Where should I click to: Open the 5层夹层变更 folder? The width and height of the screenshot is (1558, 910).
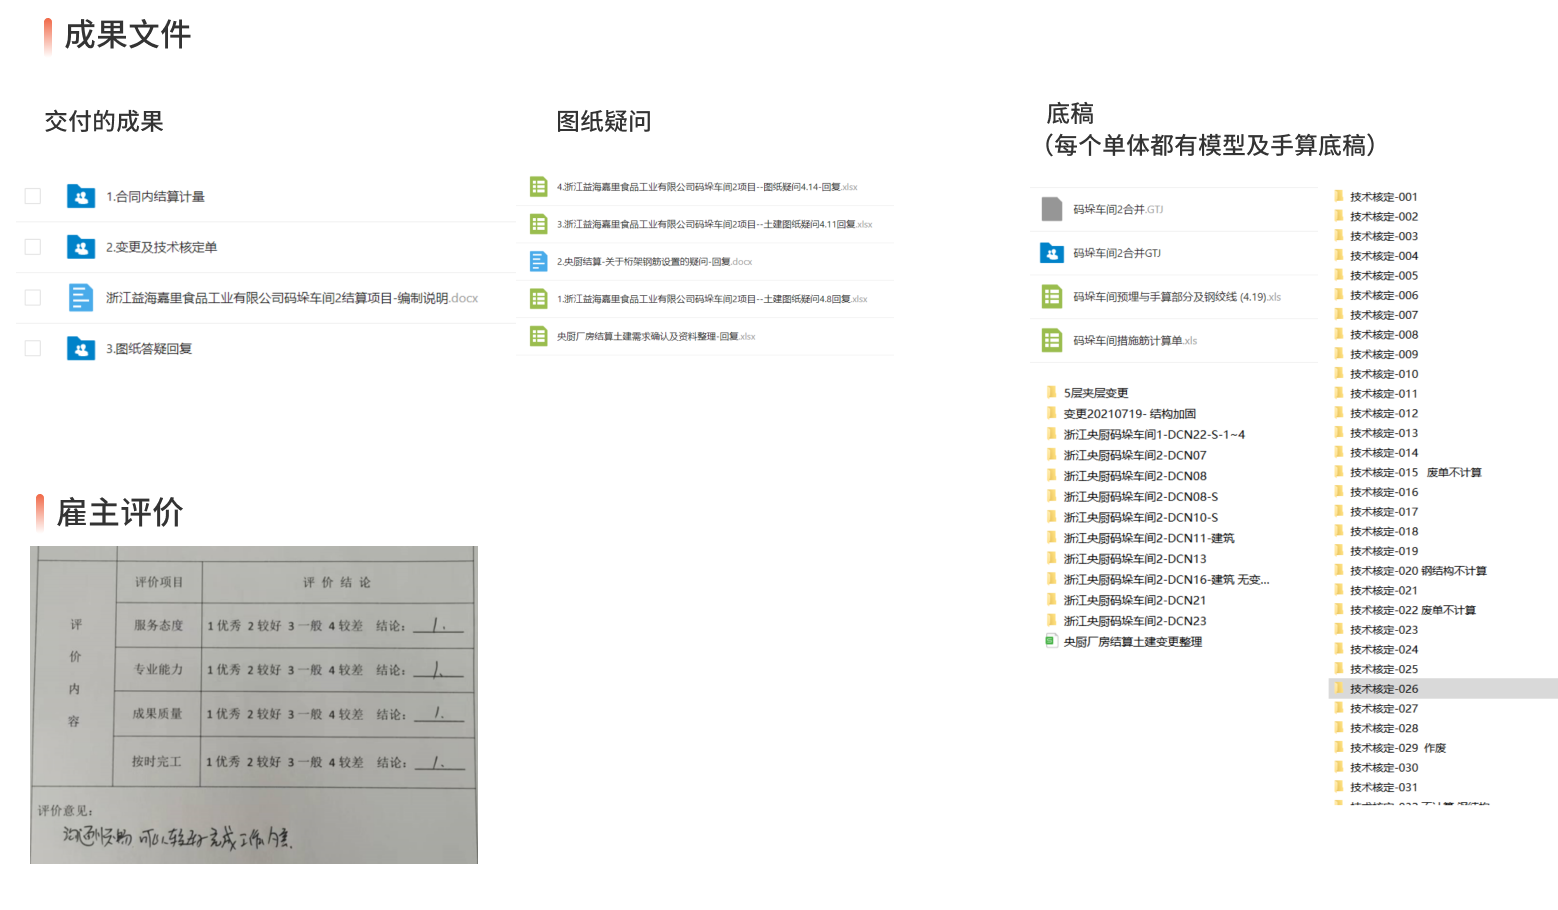1095,393
